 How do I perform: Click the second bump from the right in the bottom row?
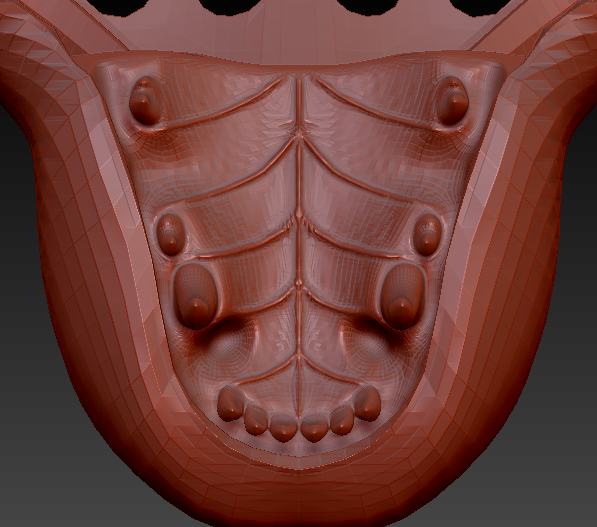(x=342, y=420)
